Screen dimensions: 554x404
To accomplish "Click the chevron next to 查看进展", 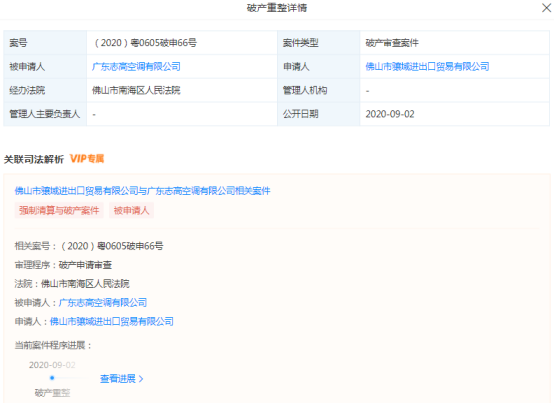I will coord(141,379).
